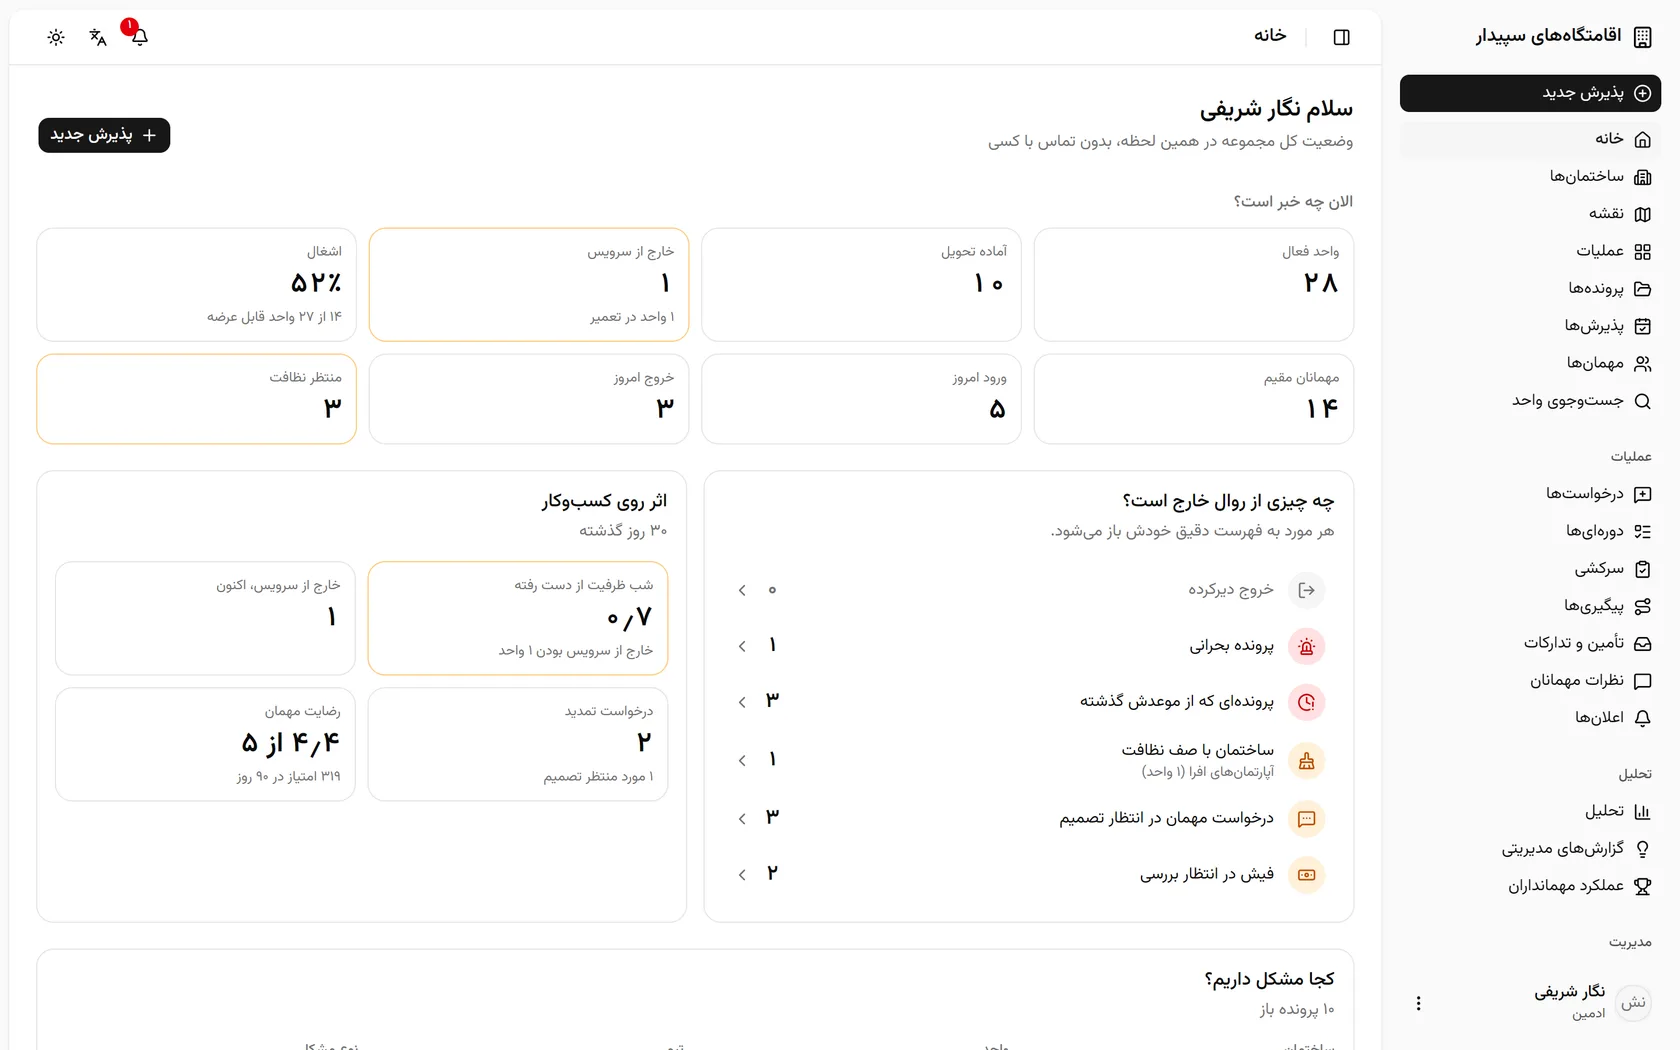Open عملیات in the sidebar
1680x1050 pixels.
tap(1530, 251)
